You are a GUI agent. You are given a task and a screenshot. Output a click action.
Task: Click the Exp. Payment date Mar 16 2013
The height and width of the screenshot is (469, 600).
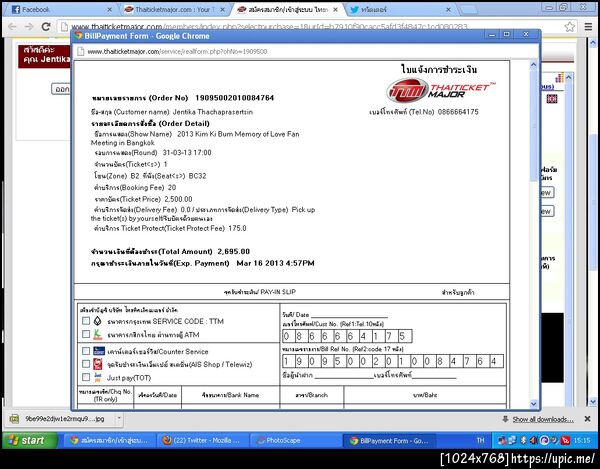point(275,263)
